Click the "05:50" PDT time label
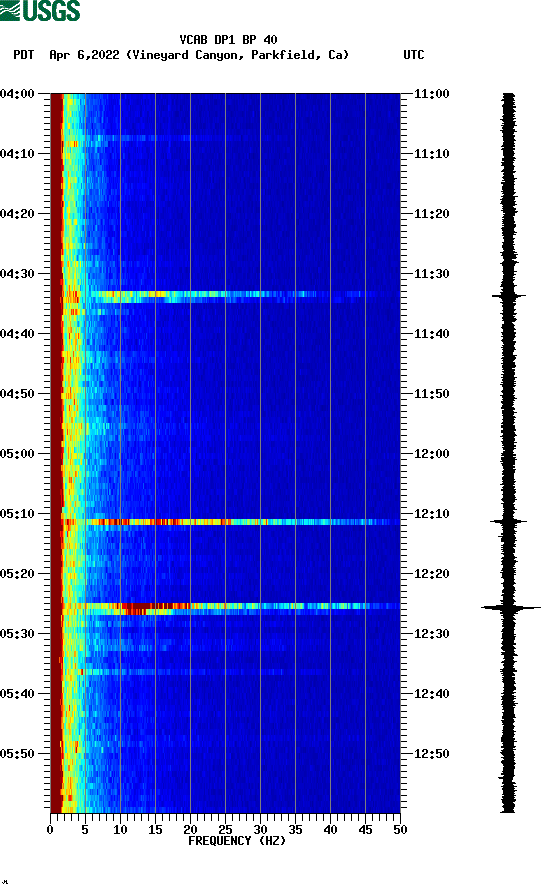Screen dimensions: 552x893 click(x=18, y=753)
